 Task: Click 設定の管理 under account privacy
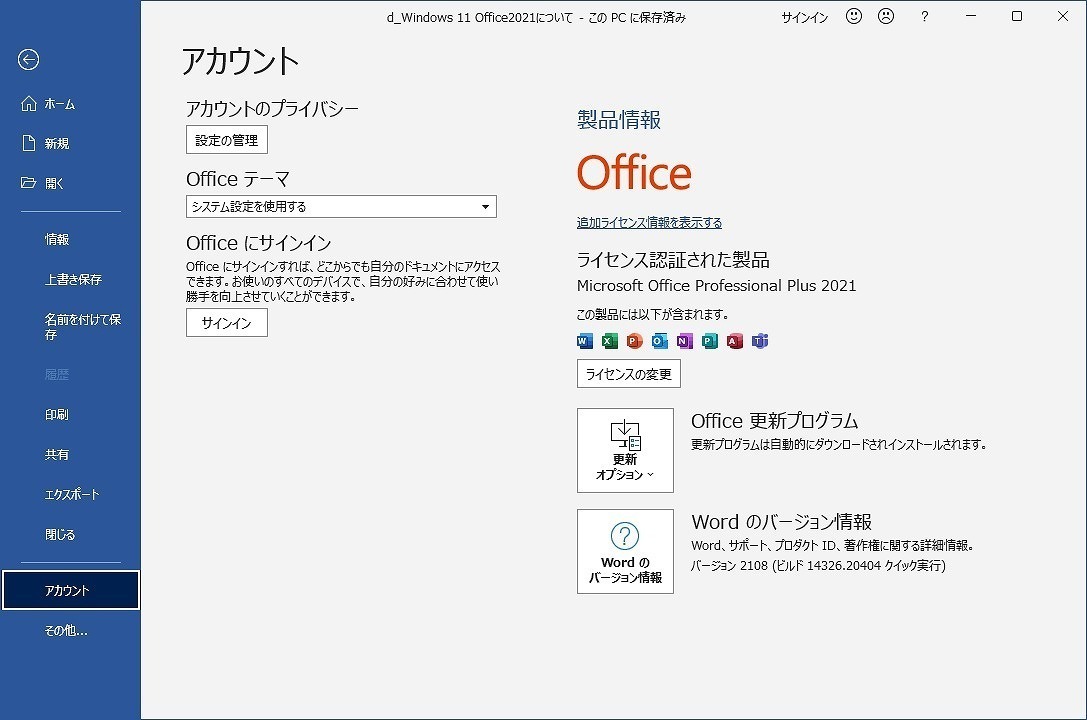(226, 140)
